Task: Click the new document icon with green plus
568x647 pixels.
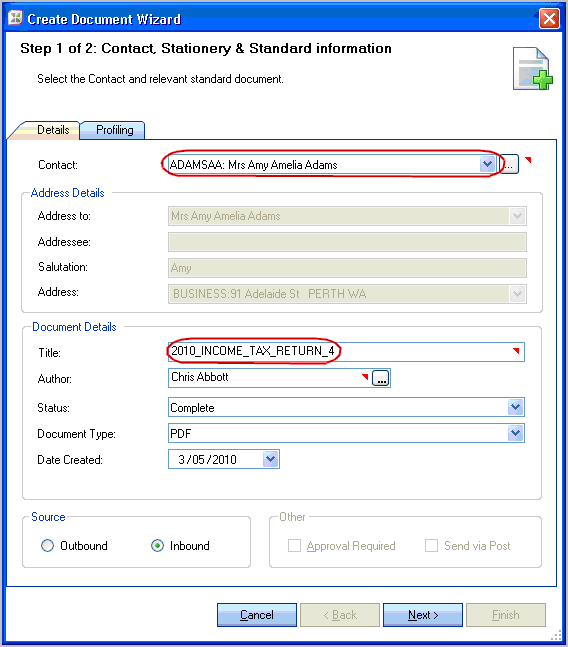Action: coord(533,68)
